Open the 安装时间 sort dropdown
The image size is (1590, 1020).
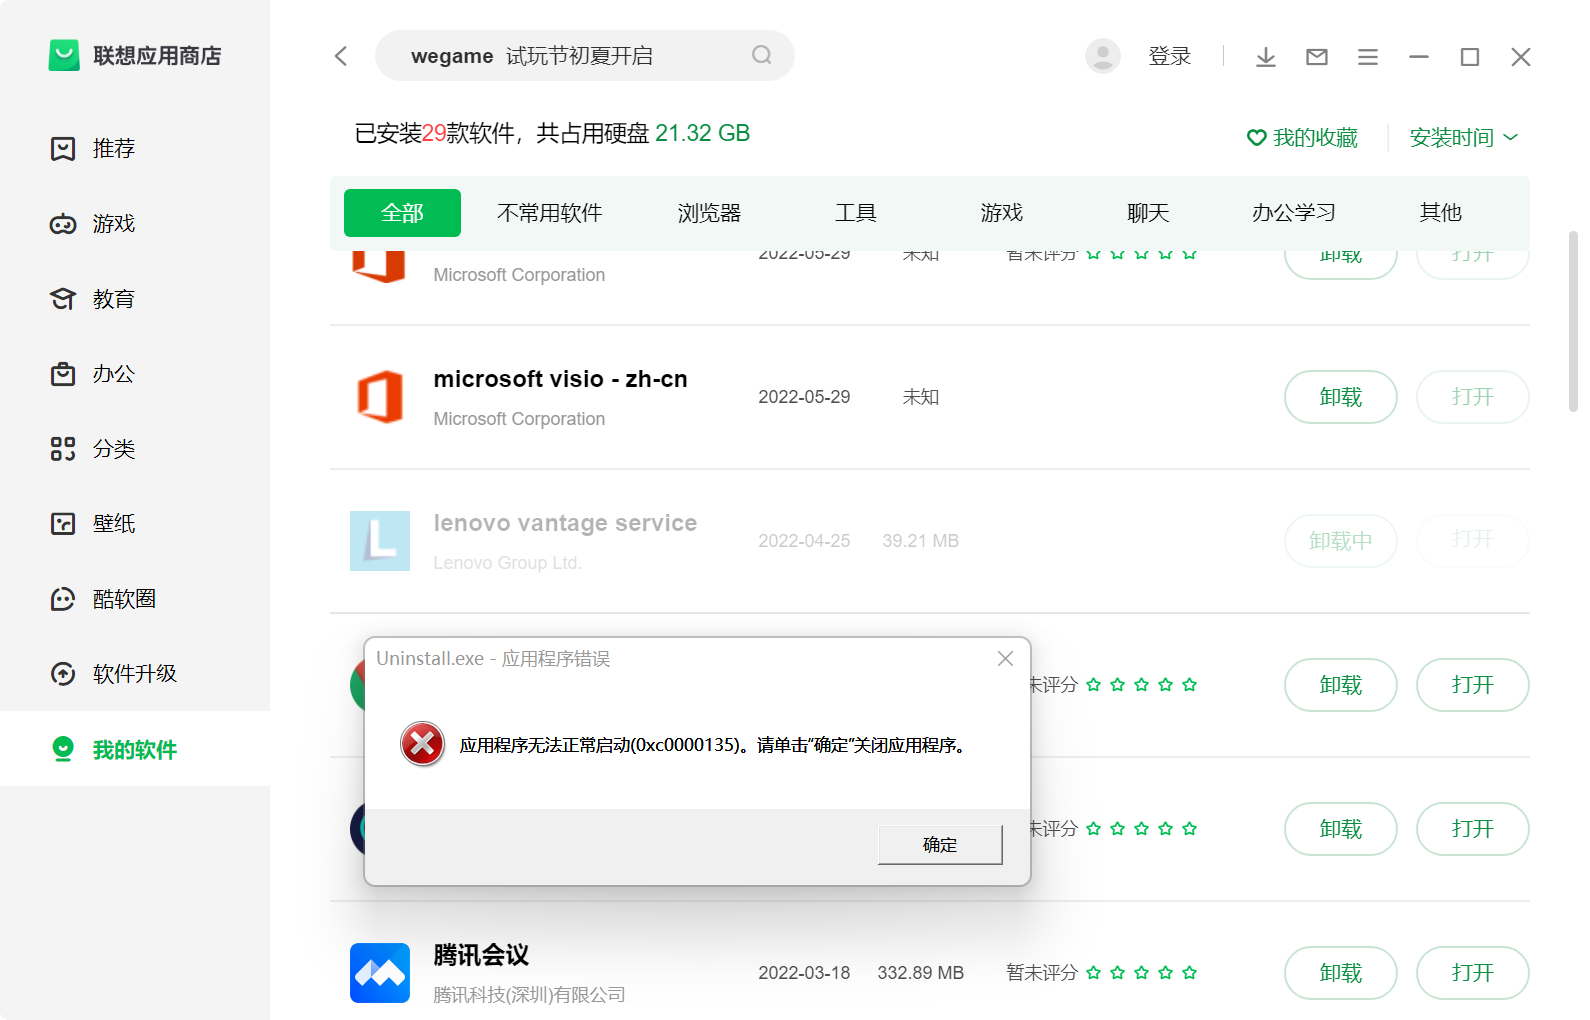(x=1463, y=138)
